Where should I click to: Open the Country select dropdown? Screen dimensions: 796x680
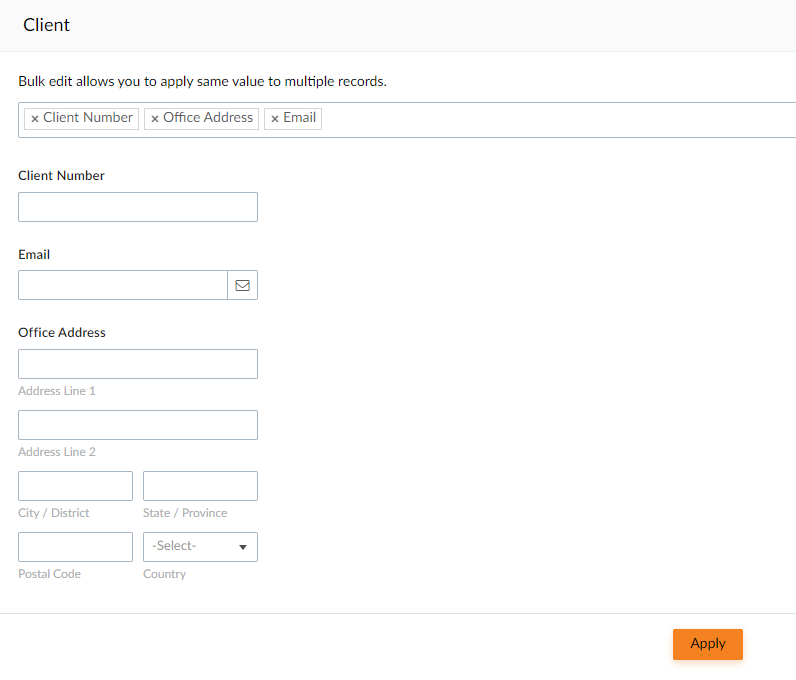(200, 547)
